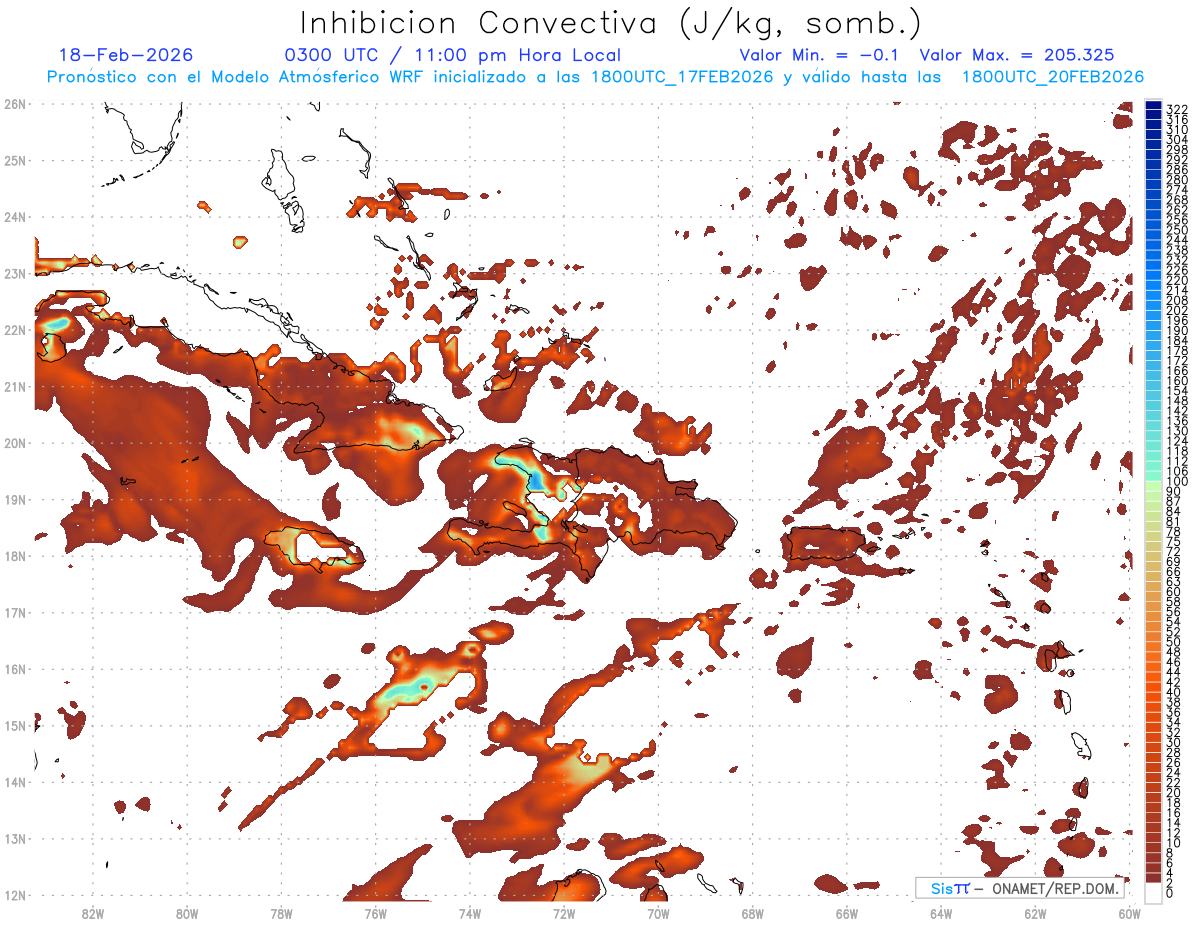Image resolution: width=1200 pixels, height=927 pixels.
Task: Click latitude label 19N
Action: (x=15, y=499)
